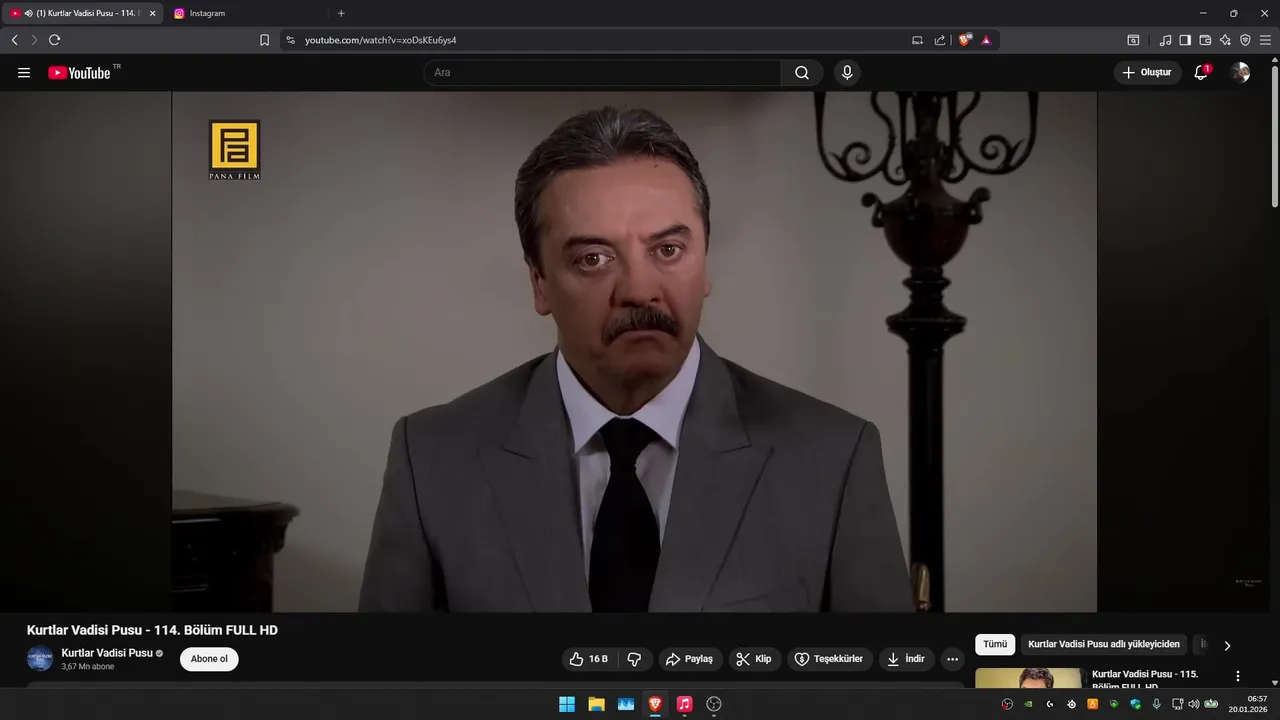Open OBS Studio from taskbar

(x=714, y=704)
